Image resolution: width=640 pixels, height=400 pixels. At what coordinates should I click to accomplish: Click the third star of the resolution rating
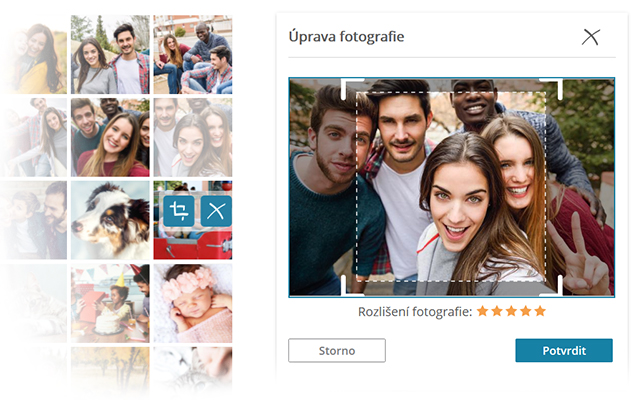click(x=512, y=312)
